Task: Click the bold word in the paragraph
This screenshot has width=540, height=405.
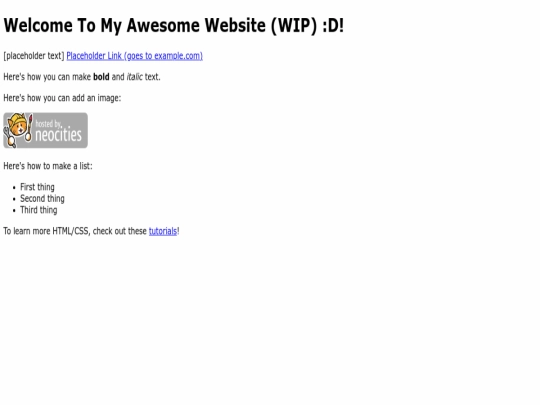Action: point(101,77)
